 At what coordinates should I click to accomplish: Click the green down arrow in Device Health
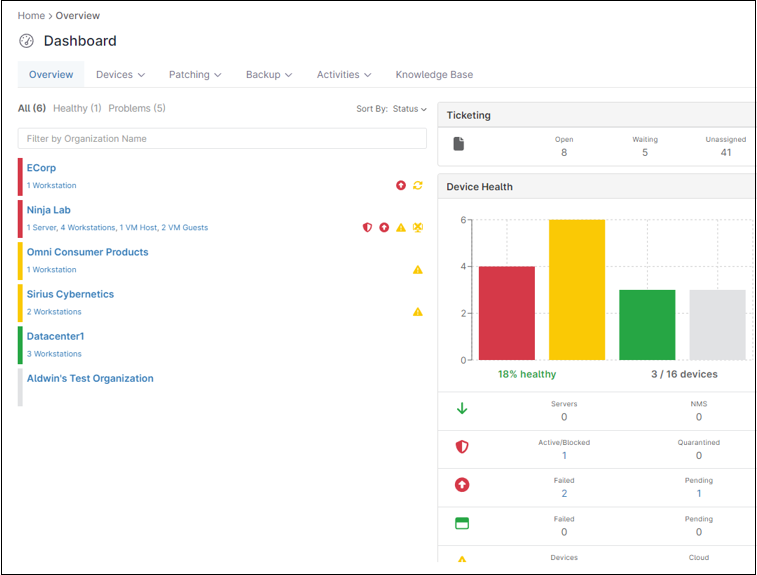(462, 409)
